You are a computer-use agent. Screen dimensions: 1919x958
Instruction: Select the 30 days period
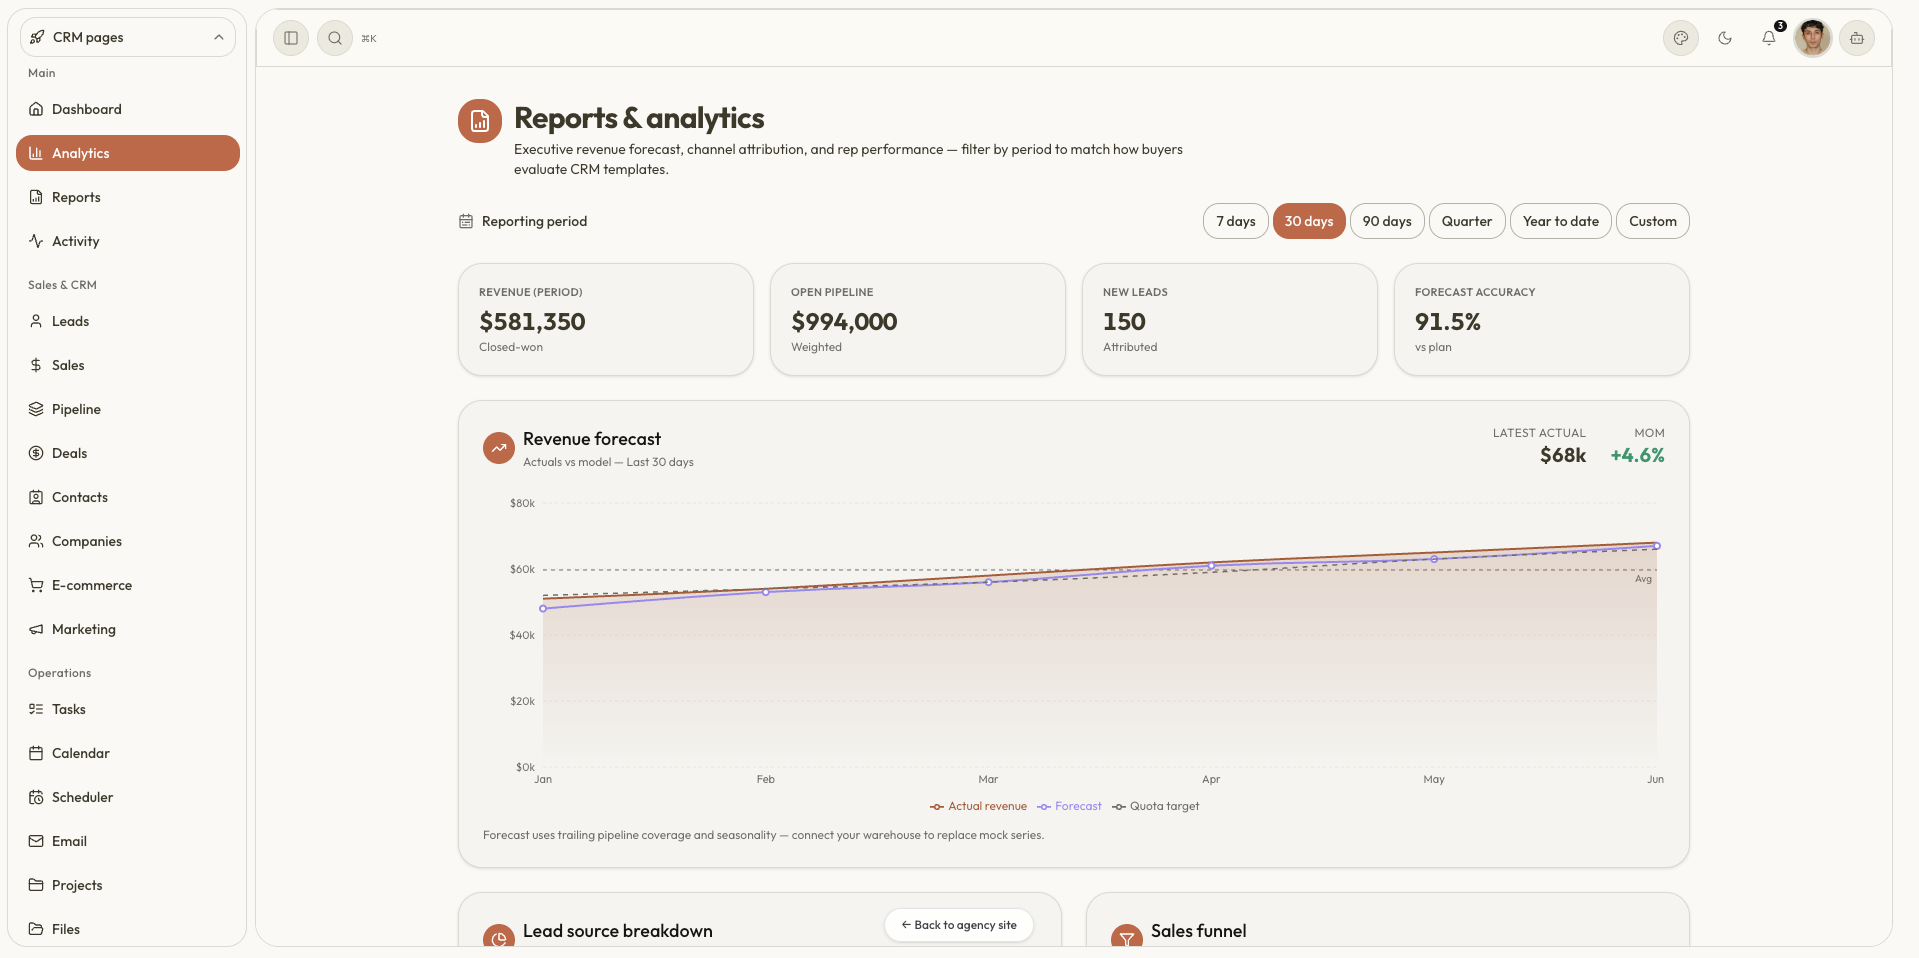coord(1309,221)
